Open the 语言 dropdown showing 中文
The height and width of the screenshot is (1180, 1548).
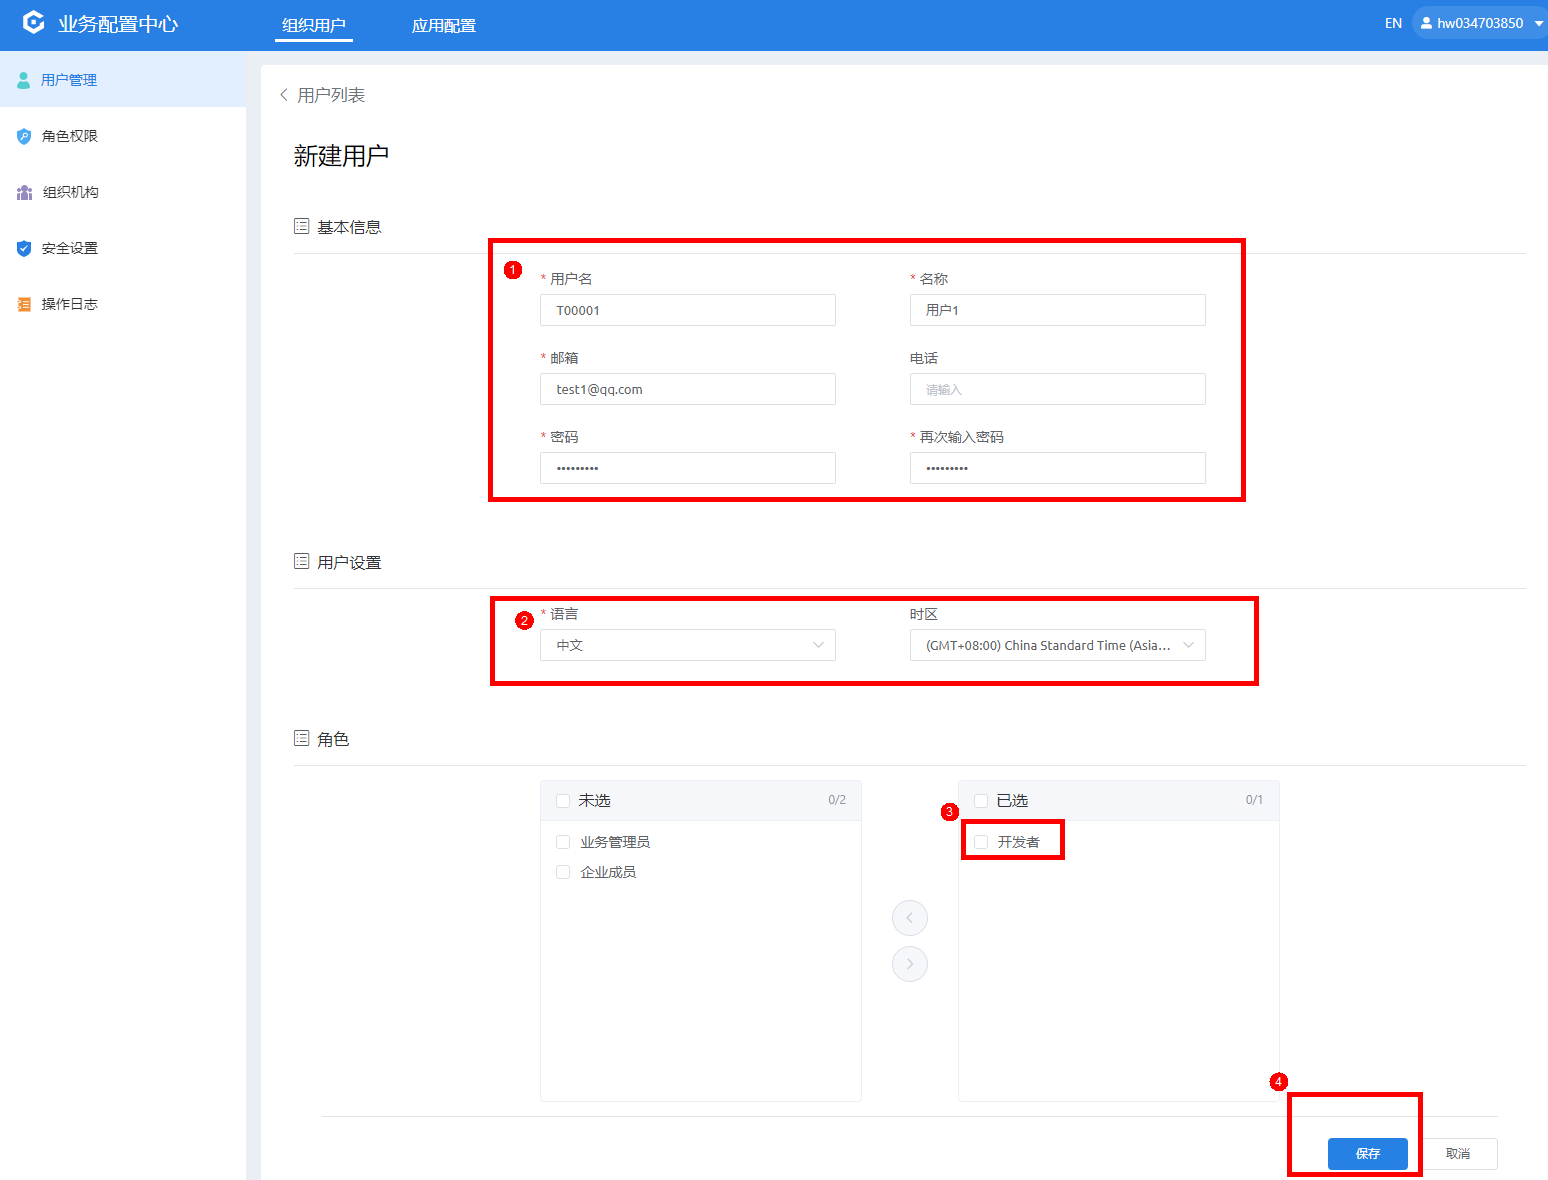tap(688, 645)
